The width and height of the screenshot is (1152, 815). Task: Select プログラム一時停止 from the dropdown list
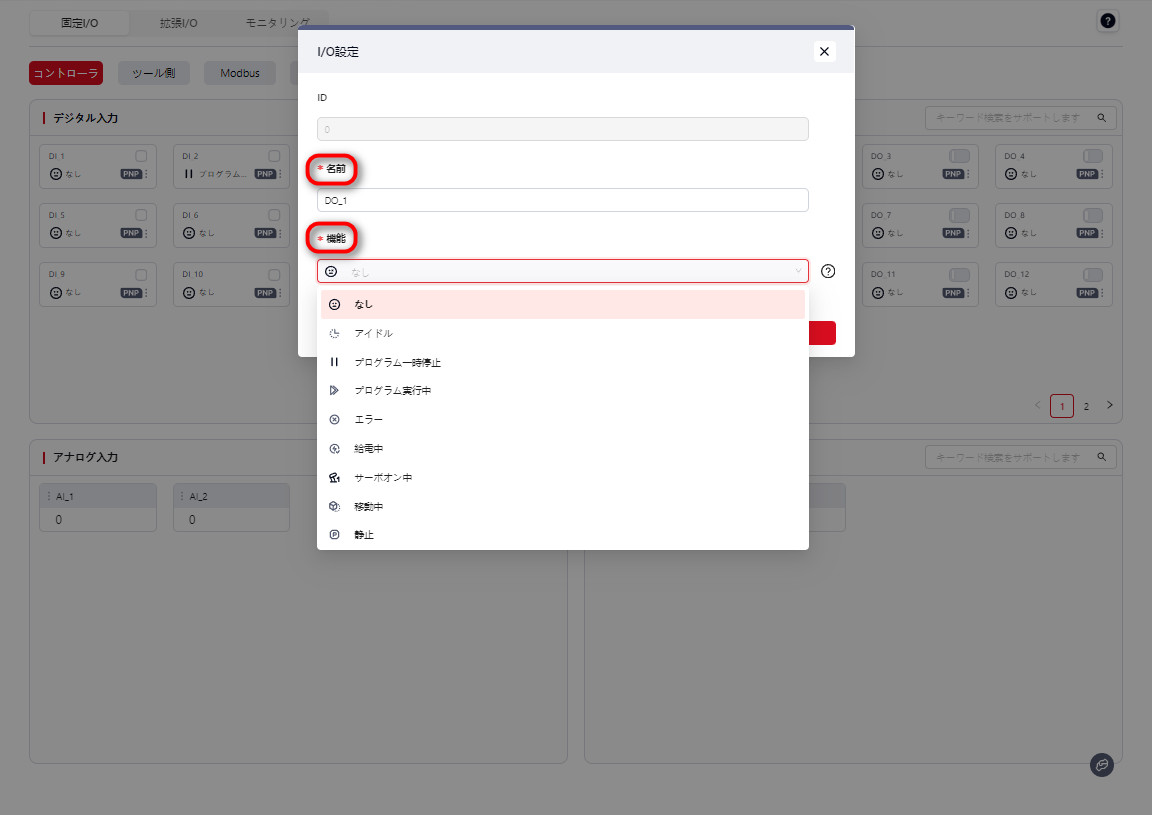[x=397, y=362]
